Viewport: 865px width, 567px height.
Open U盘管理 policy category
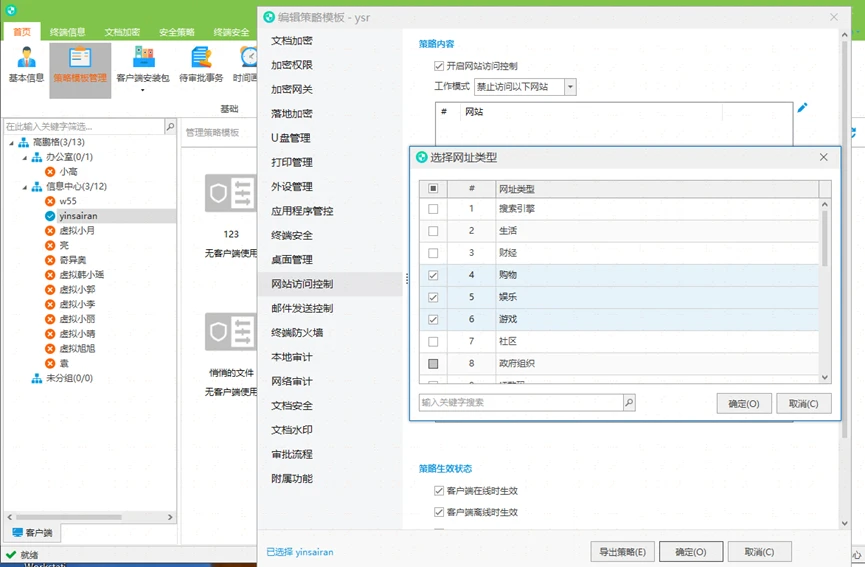[291, 138]
